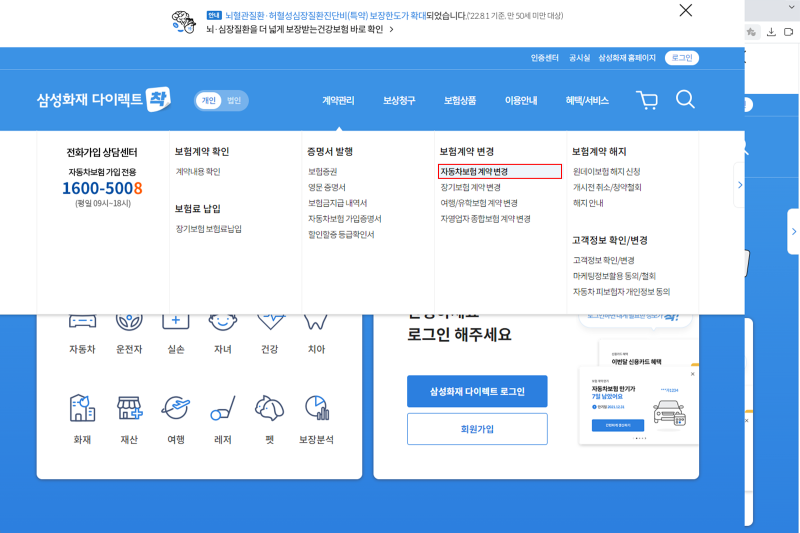The width and height of the screenshot is (800, 533).
Task: Select the 건강 insurance icon
Action: coord(270,322)
